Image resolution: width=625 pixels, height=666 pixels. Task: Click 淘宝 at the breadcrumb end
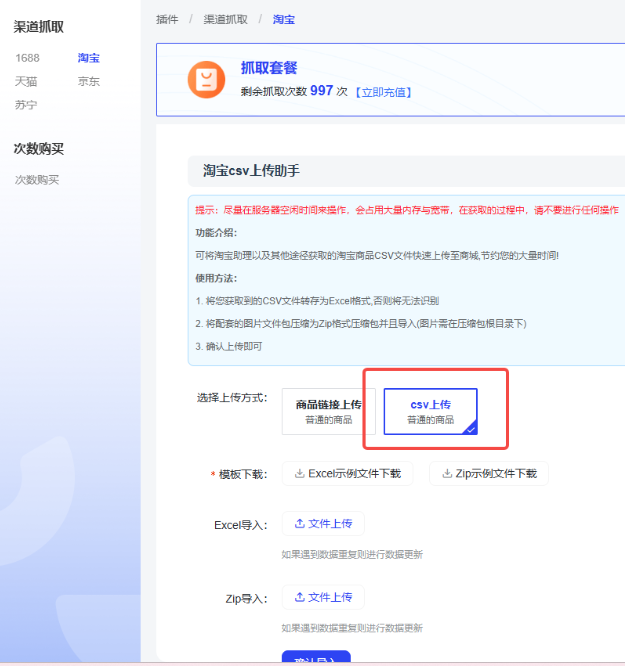[284, 19]
